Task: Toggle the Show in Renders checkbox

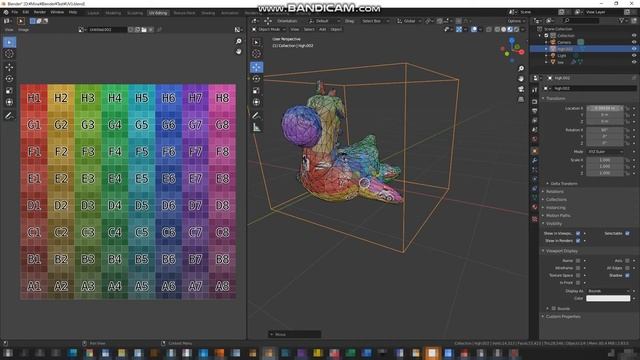Action: click(x=578, y=241)
